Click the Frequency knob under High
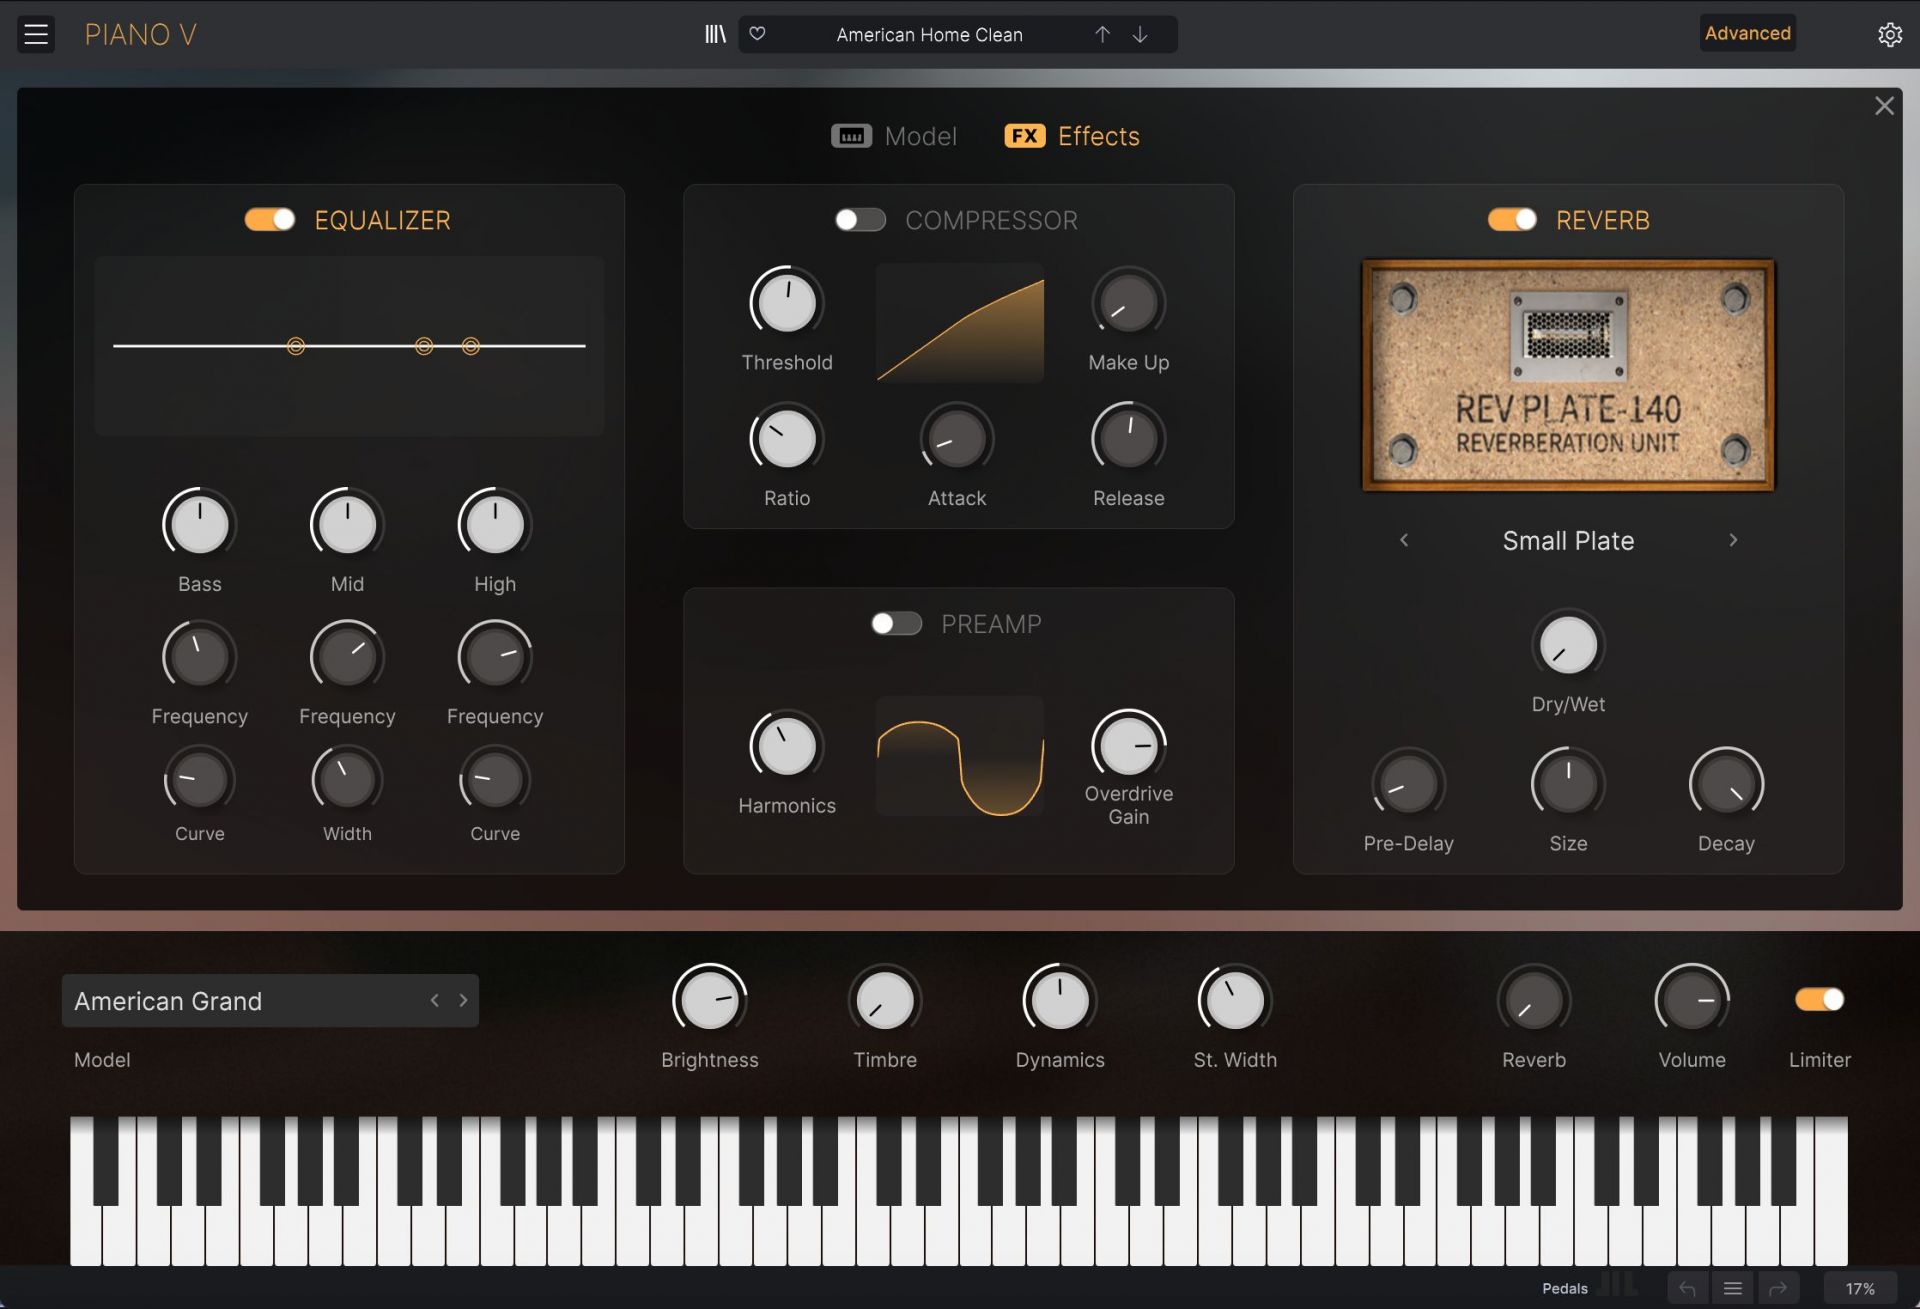 click(x=495, y=656)
